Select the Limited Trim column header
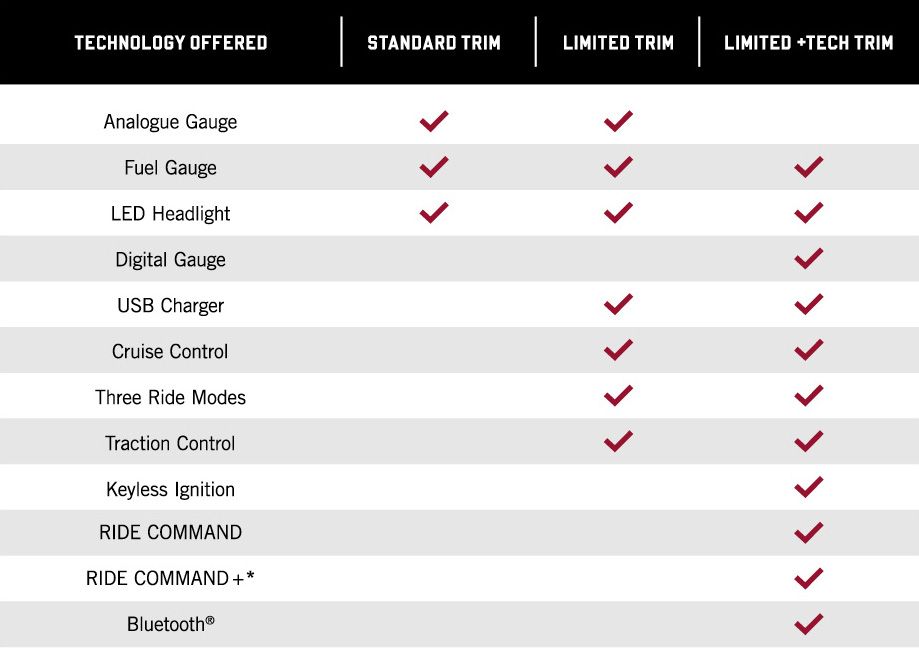919x657 pixels. point(618,43)
